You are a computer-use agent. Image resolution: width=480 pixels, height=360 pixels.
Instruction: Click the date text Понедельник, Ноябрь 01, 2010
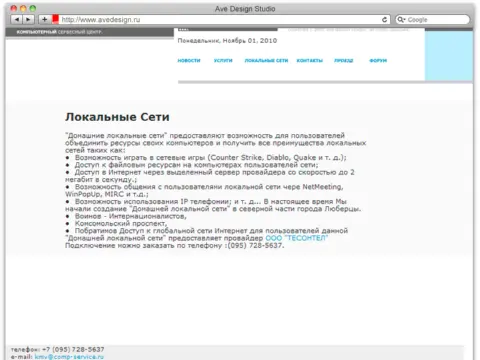(227, 41)
